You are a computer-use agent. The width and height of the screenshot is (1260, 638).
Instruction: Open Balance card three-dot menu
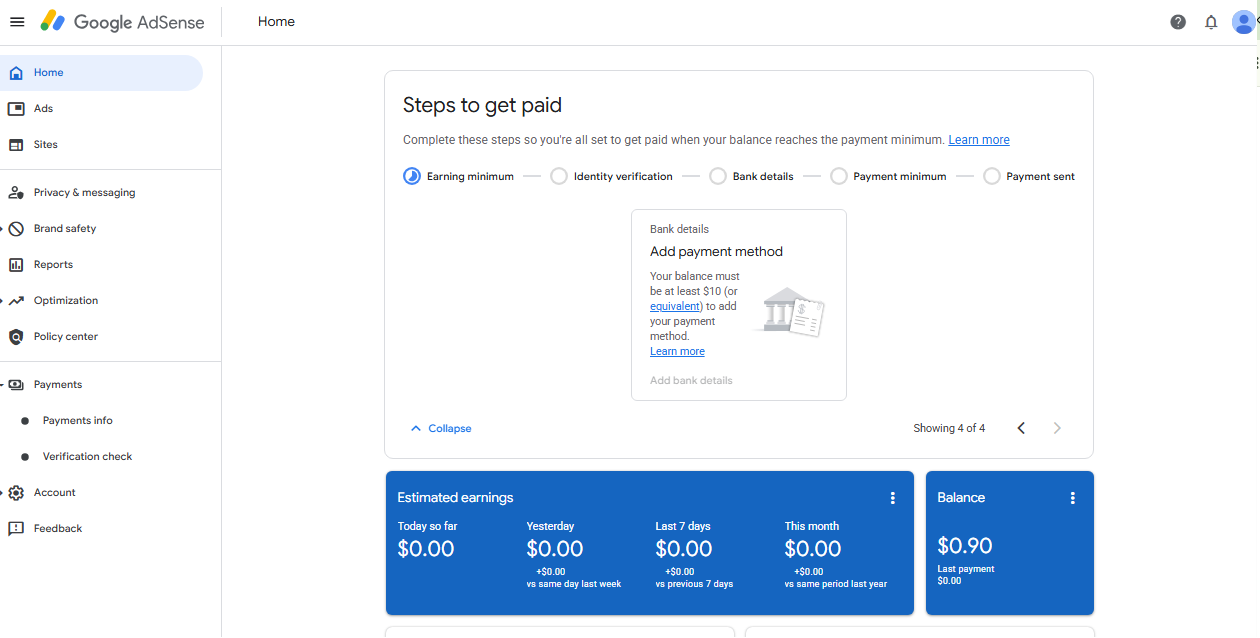tap(1073, 498)
